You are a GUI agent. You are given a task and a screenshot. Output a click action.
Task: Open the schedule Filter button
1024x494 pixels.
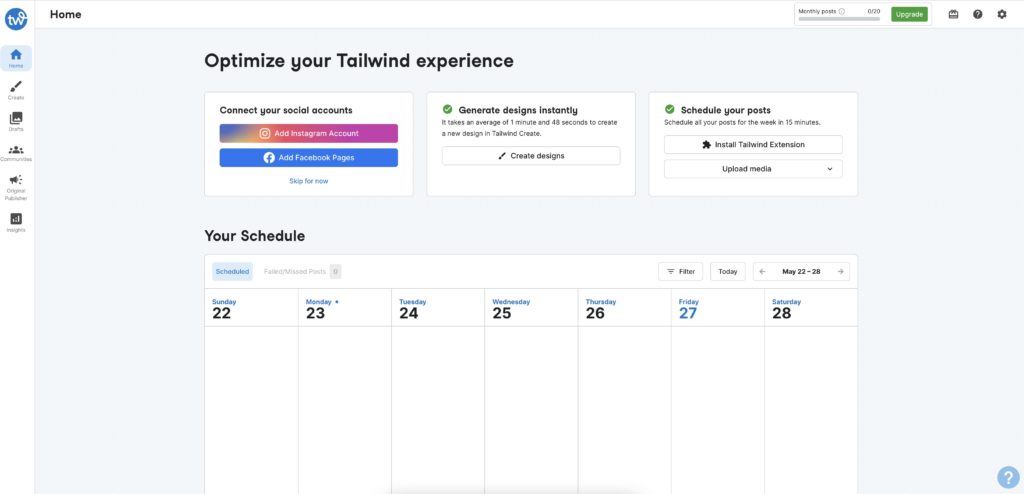point(680,271)
